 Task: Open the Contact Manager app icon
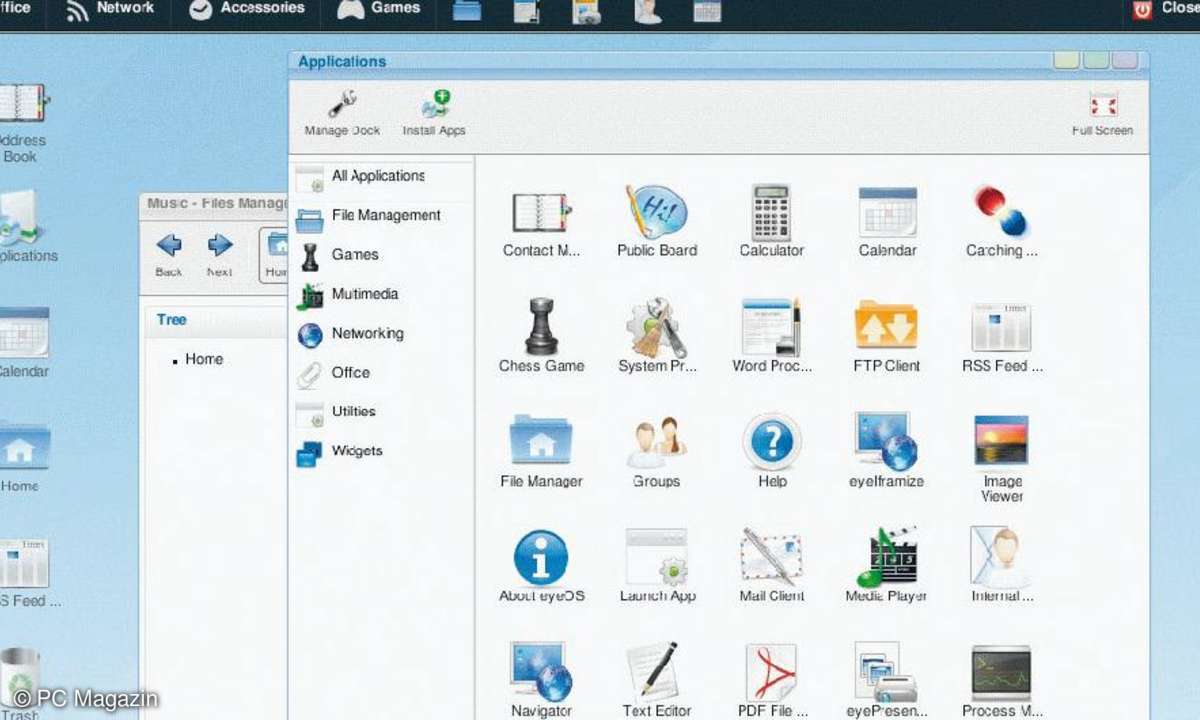(541, 212)
